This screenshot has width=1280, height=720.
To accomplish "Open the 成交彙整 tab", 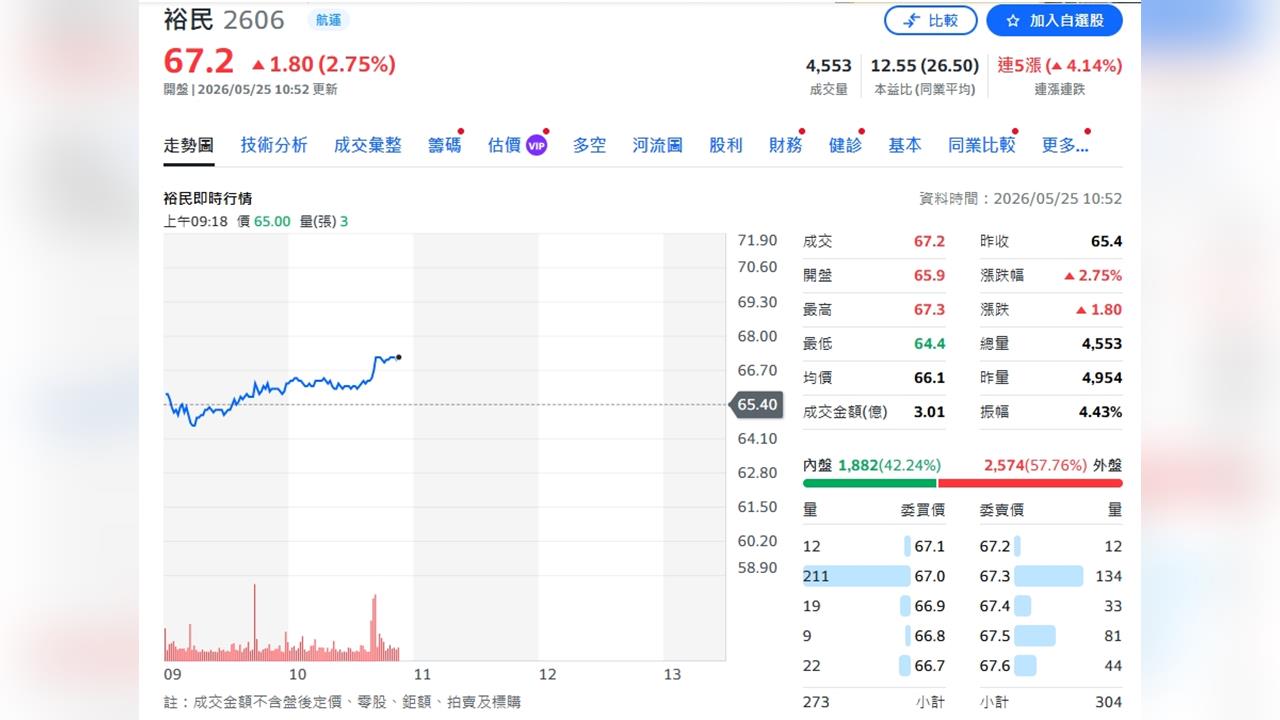I will [368, 145].
